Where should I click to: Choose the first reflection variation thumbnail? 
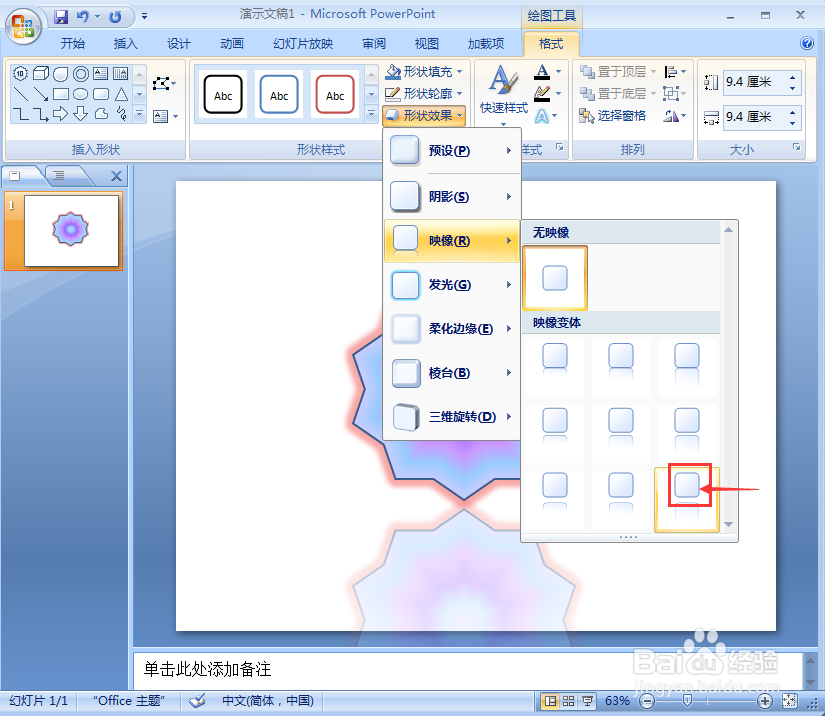[555, 367]
